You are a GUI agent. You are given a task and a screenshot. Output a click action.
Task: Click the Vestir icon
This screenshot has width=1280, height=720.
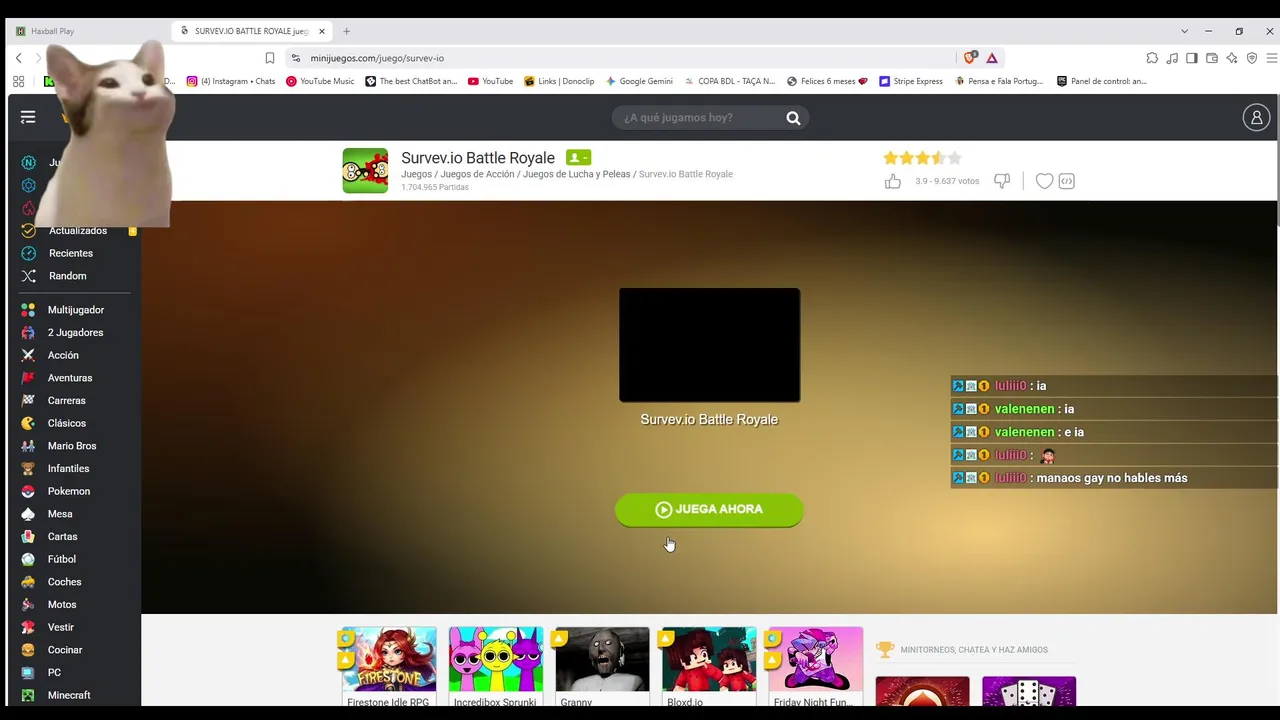[28, 627]
